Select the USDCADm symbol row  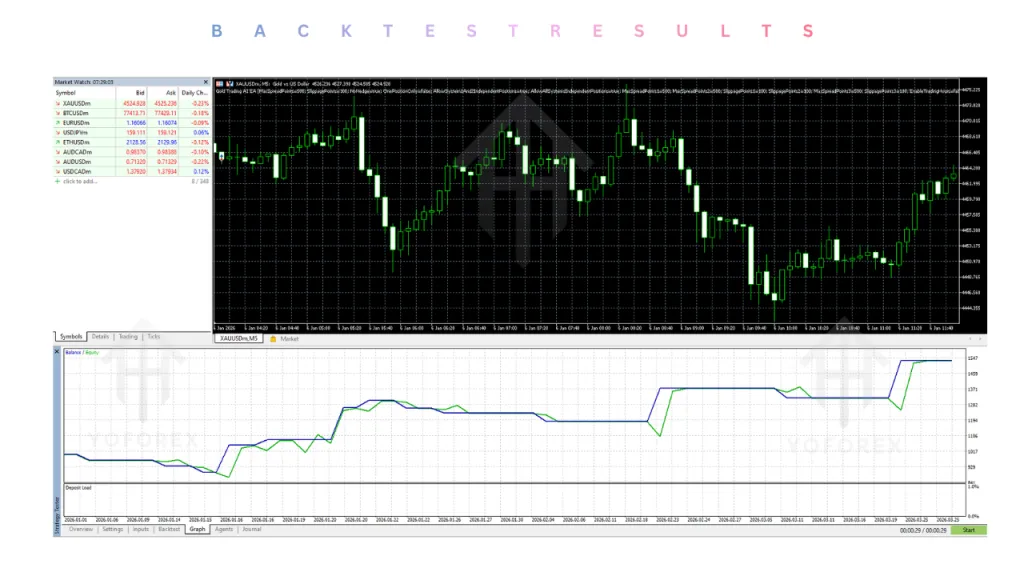click(x=132, y=172)
